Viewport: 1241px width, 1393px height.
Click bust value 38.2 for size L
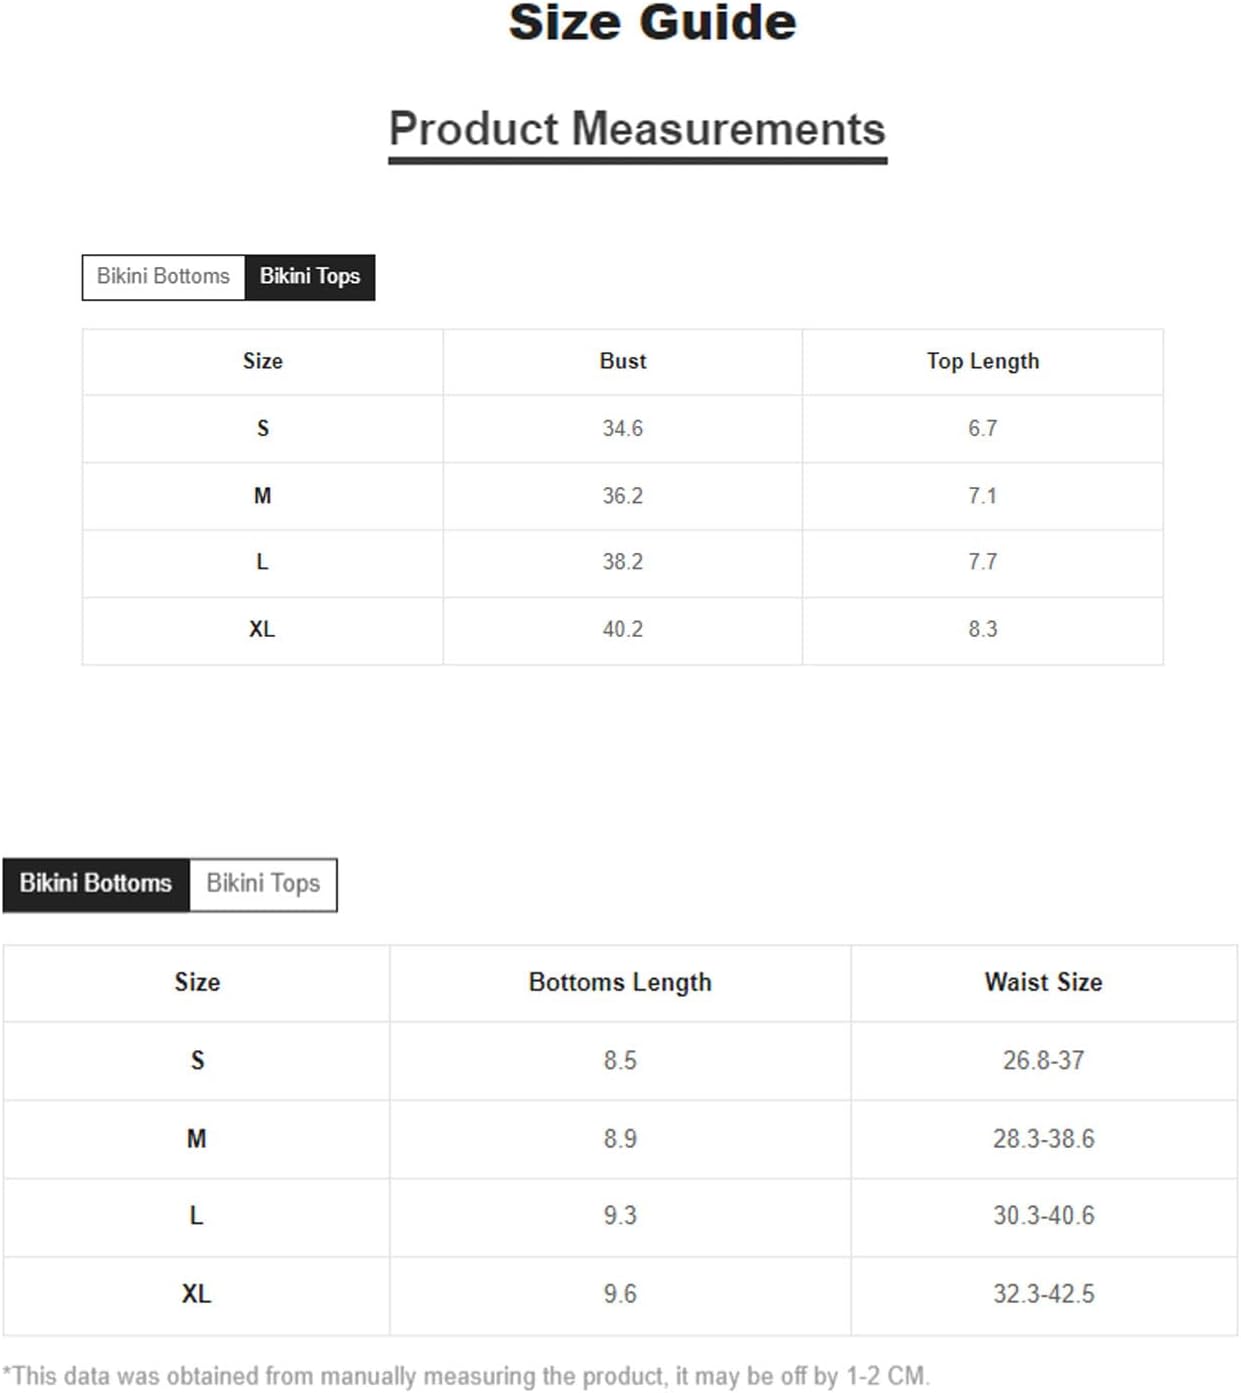coord(622,562)
